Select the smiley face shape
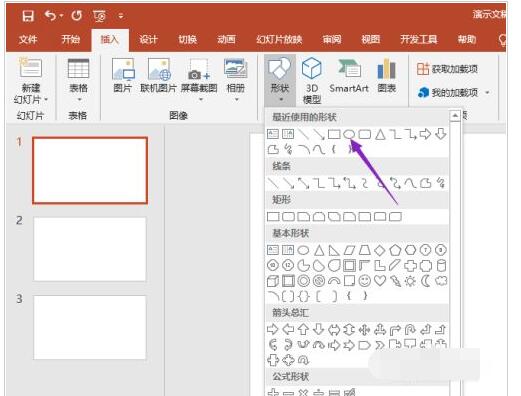 tap(364, 281)
